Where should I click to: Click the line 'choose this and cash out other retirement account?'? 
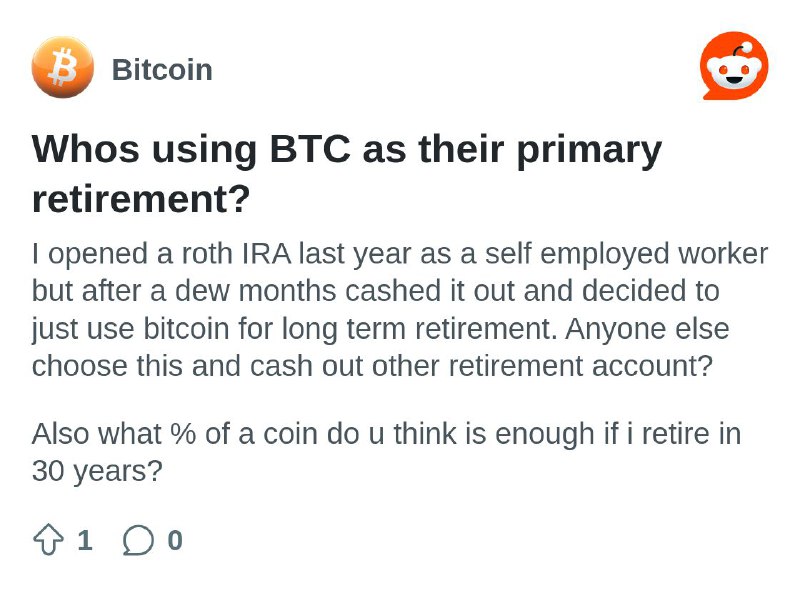[x=372, y=366]
